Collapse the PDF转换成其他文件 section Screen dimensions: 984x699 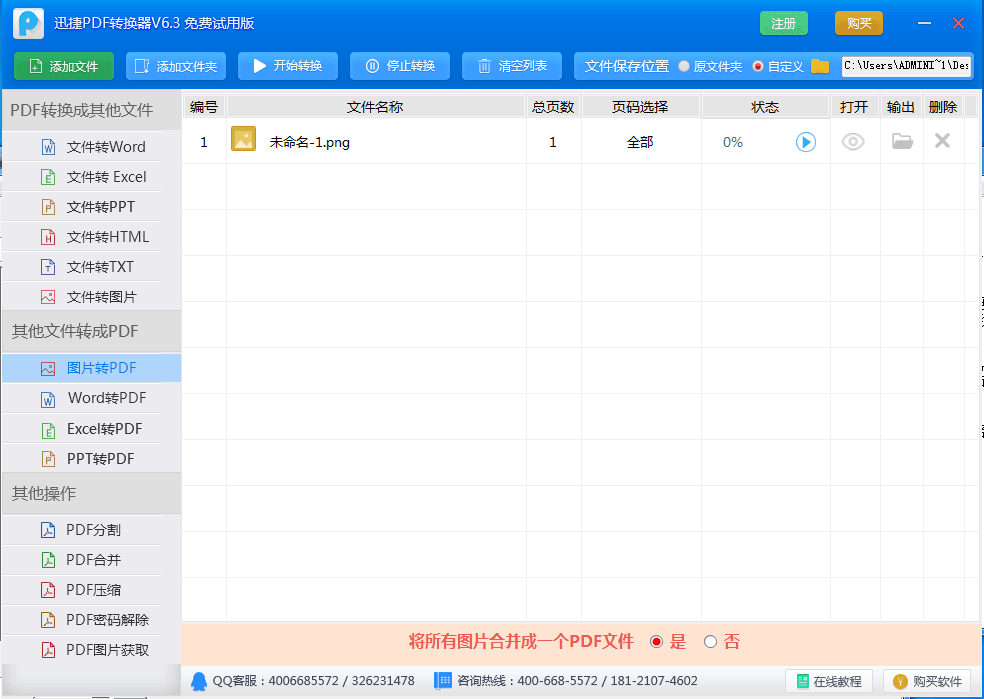coord(90,110)
